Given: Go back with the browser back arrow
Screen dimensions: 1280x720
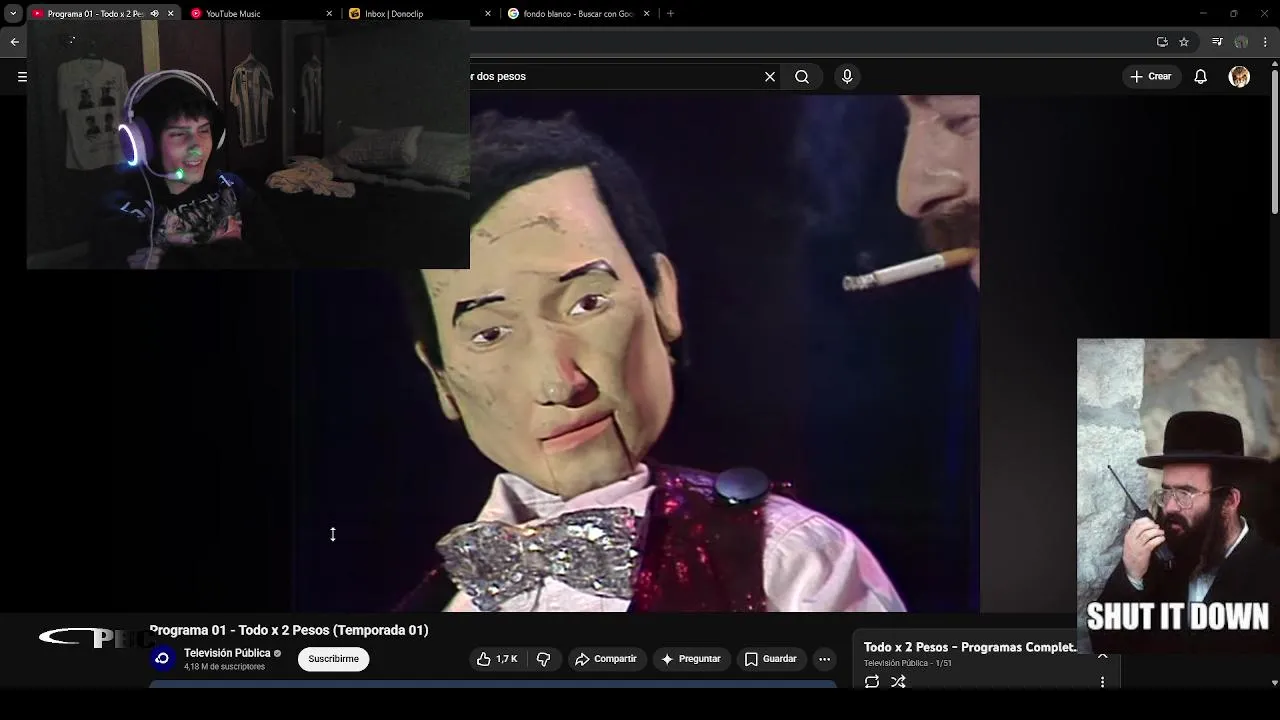Looking at the screenshot, I should click(14, 42).
